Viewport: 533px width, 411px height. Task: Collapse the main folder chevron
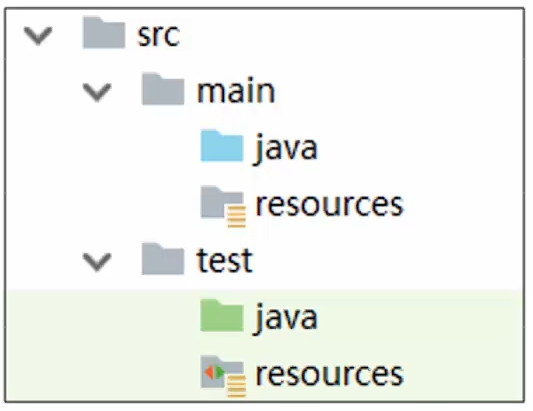tap(97, 92)
